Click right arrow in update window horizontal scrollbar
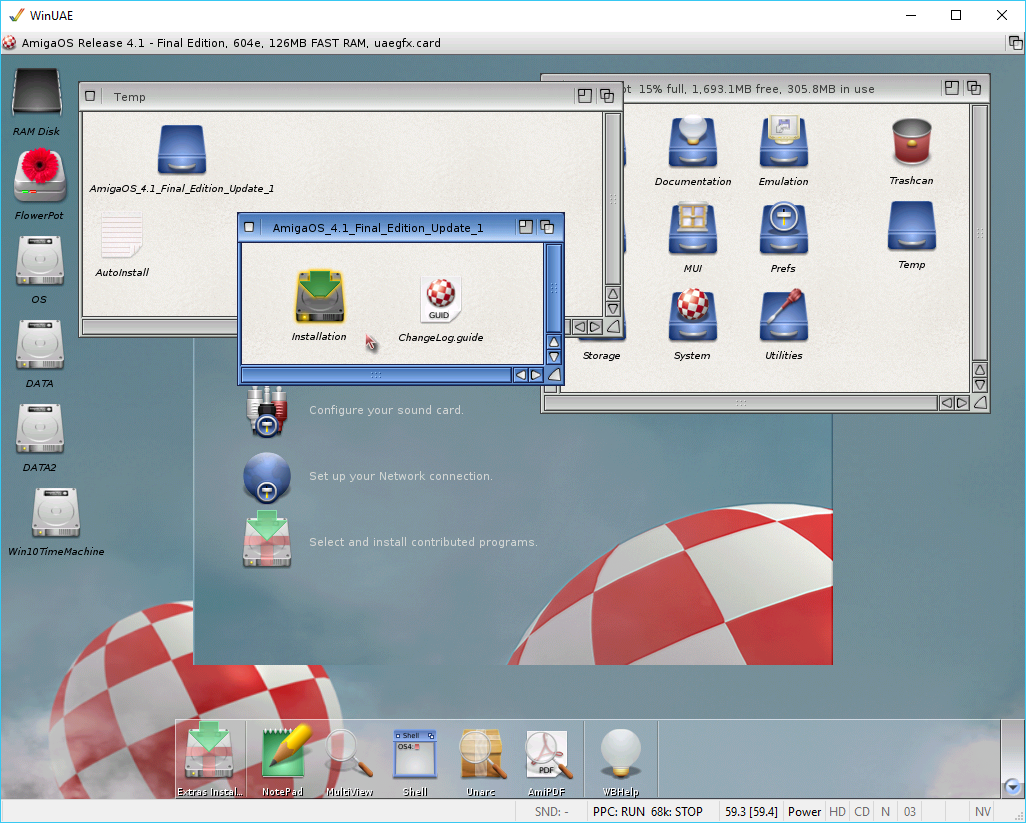1026x823 pixels. pyautogui.click(x=536, y=375)
